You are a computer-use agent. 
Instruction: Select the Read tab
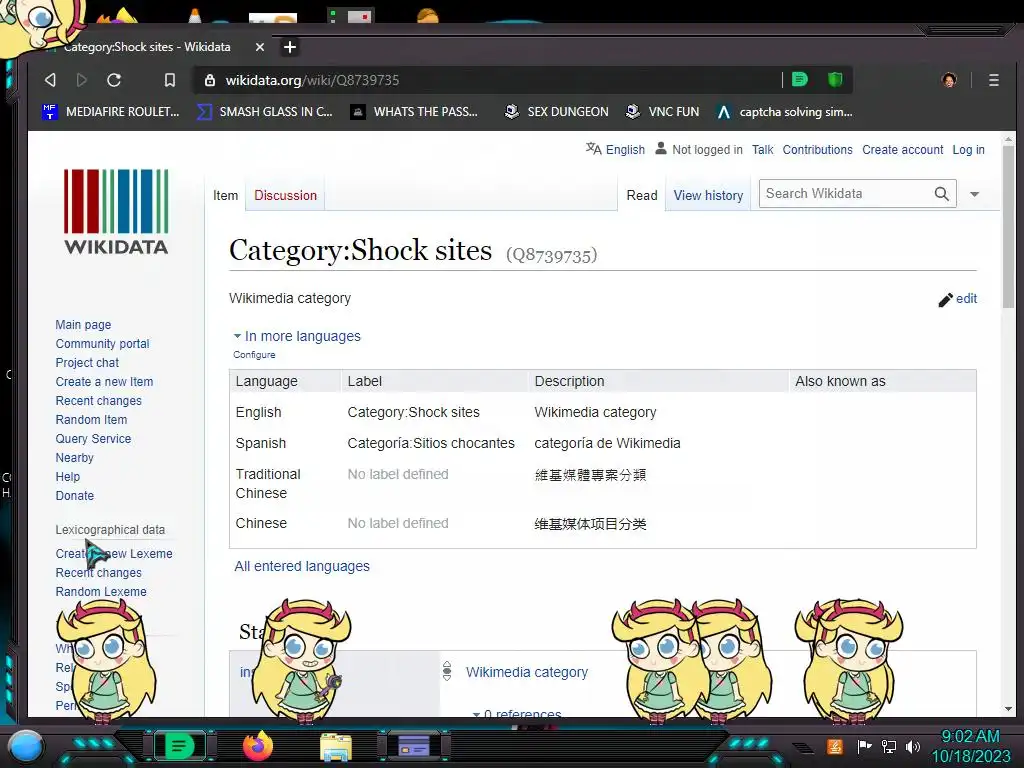642,195
